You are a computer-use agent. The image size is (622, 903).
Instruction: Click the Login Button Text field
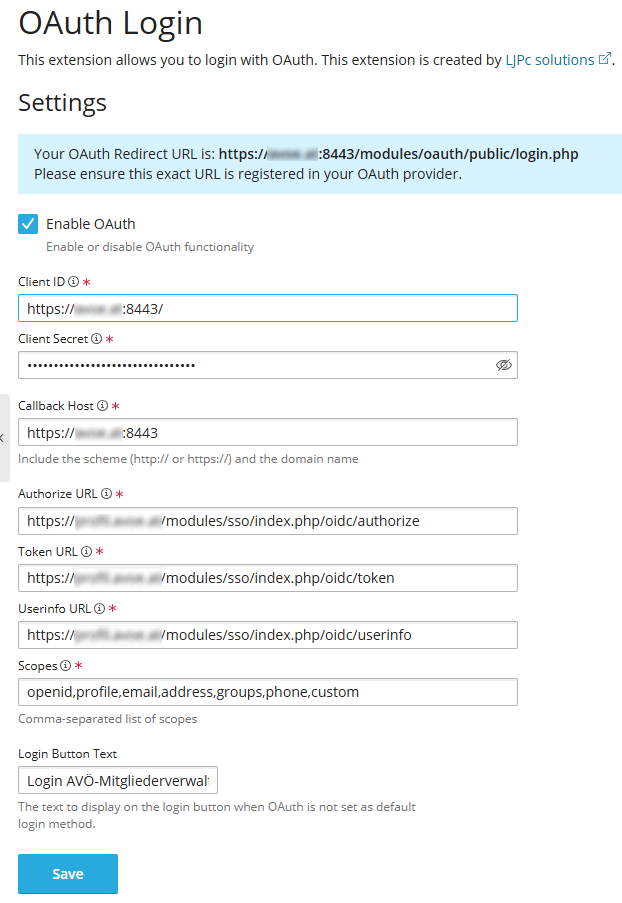(x=118, y=780)
